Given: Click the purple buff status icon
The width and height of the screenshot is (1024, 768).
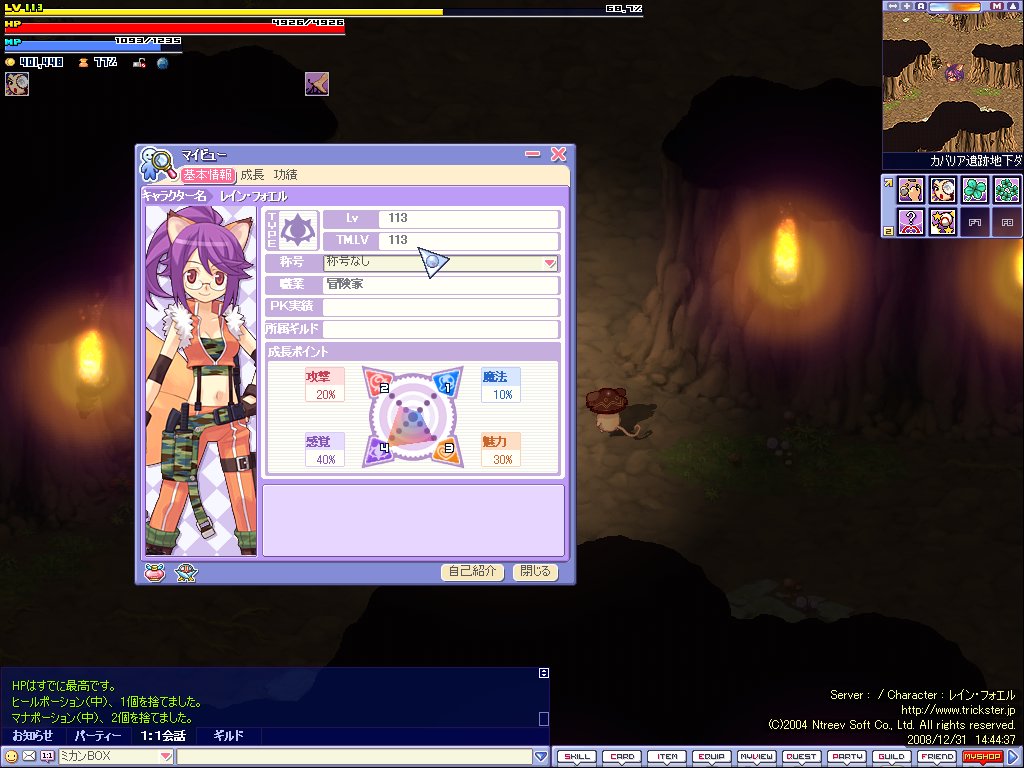Looking at the screenshot, I should (317, 84).
